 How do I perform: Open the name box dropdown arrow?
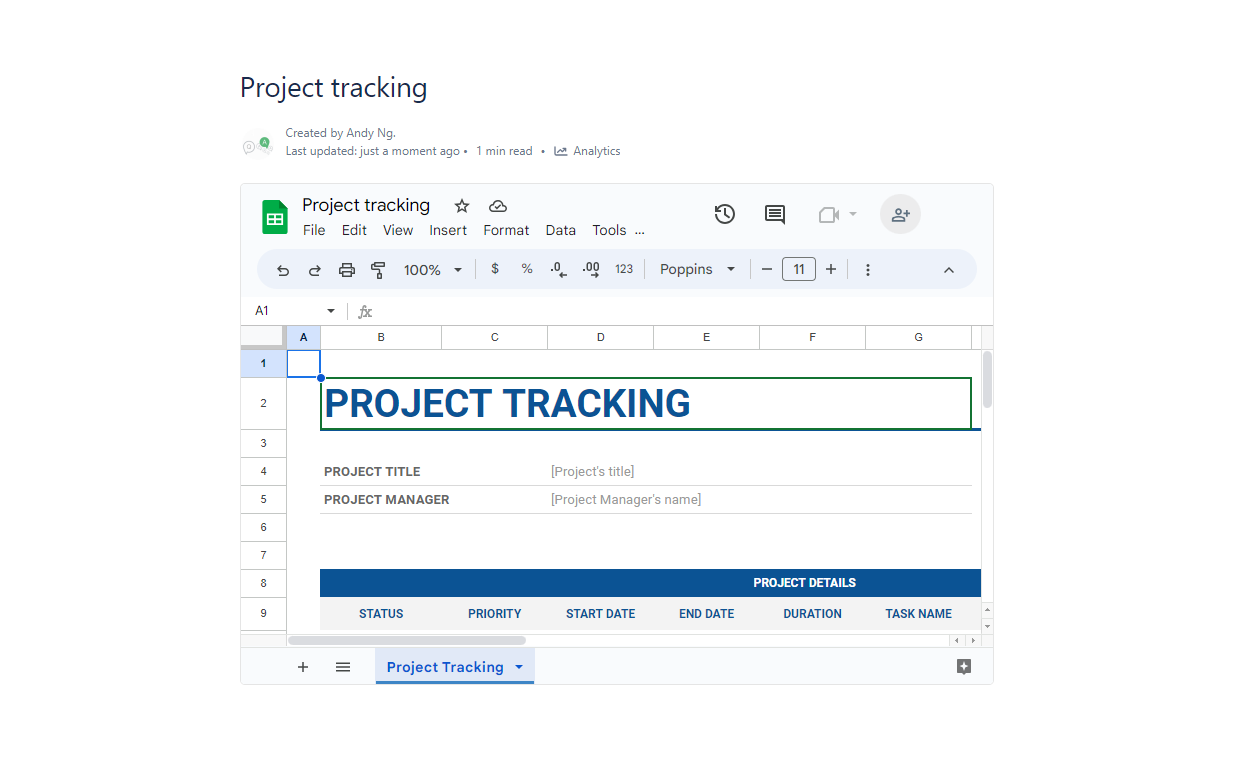tap(331, 311)
